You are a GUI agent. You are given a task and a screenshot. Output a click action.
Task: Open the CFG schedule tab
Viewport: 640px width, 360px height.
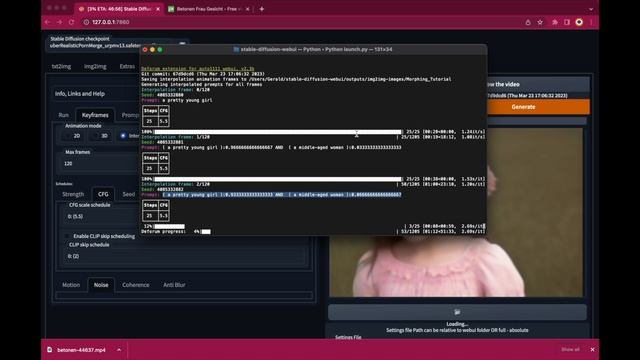(x=103, y=194)
